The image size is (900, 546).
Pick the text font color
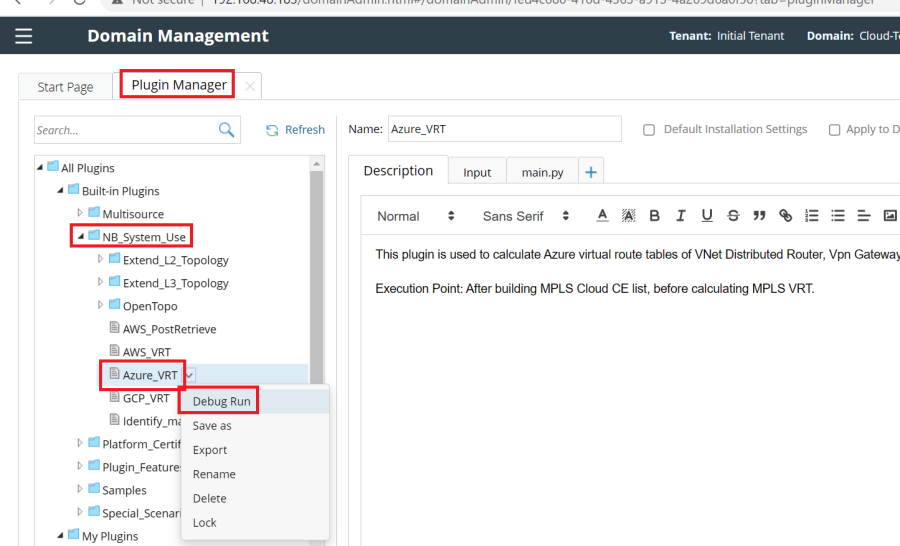pyautogui.click(x=602, y=216)
